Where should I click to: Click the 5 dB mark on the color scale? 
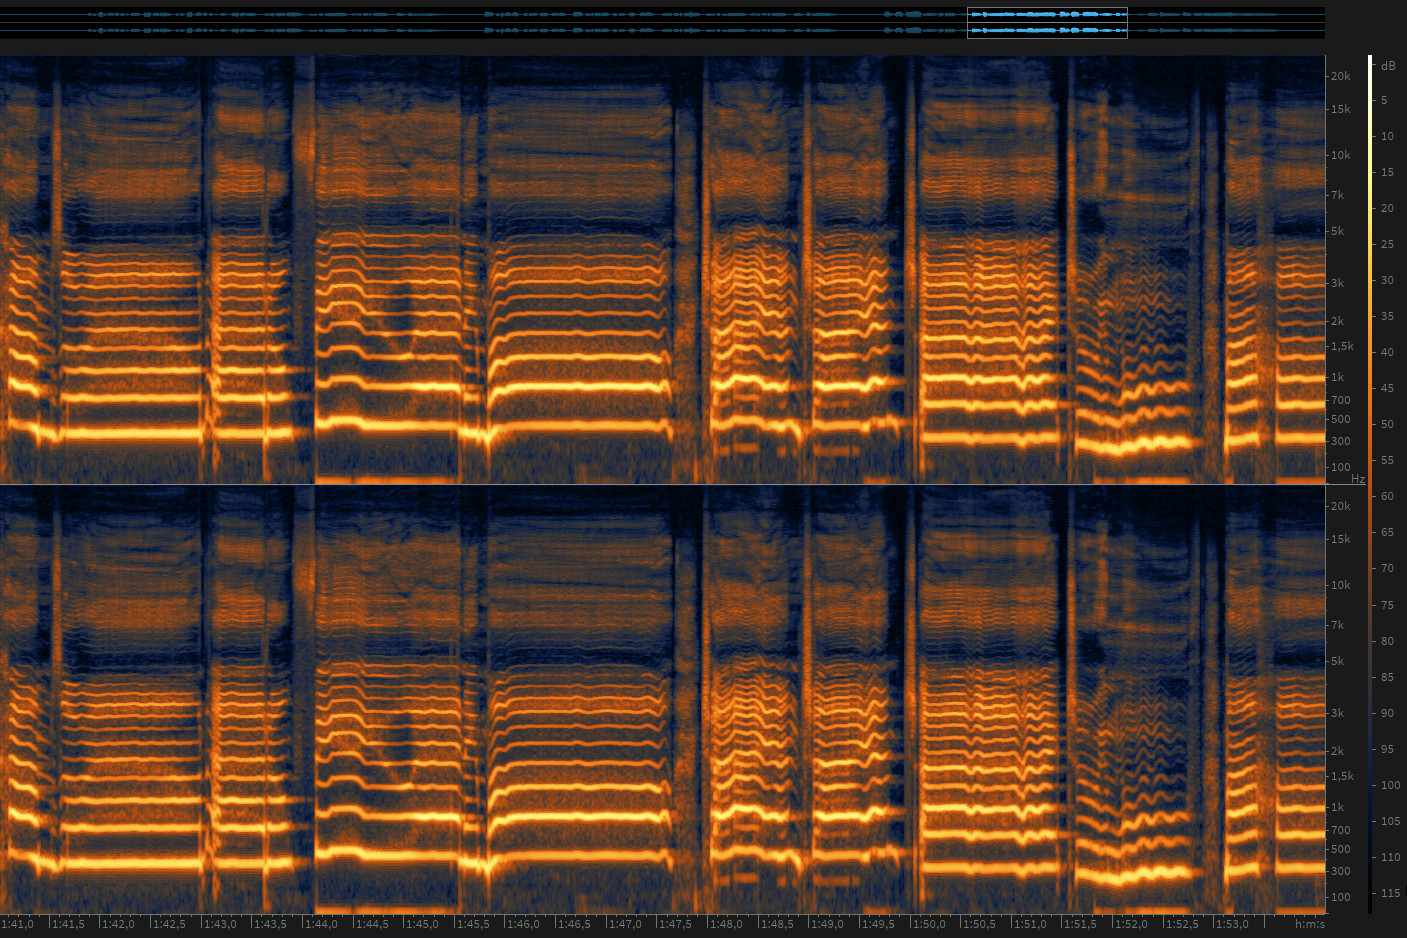(x=1384, y=100)
